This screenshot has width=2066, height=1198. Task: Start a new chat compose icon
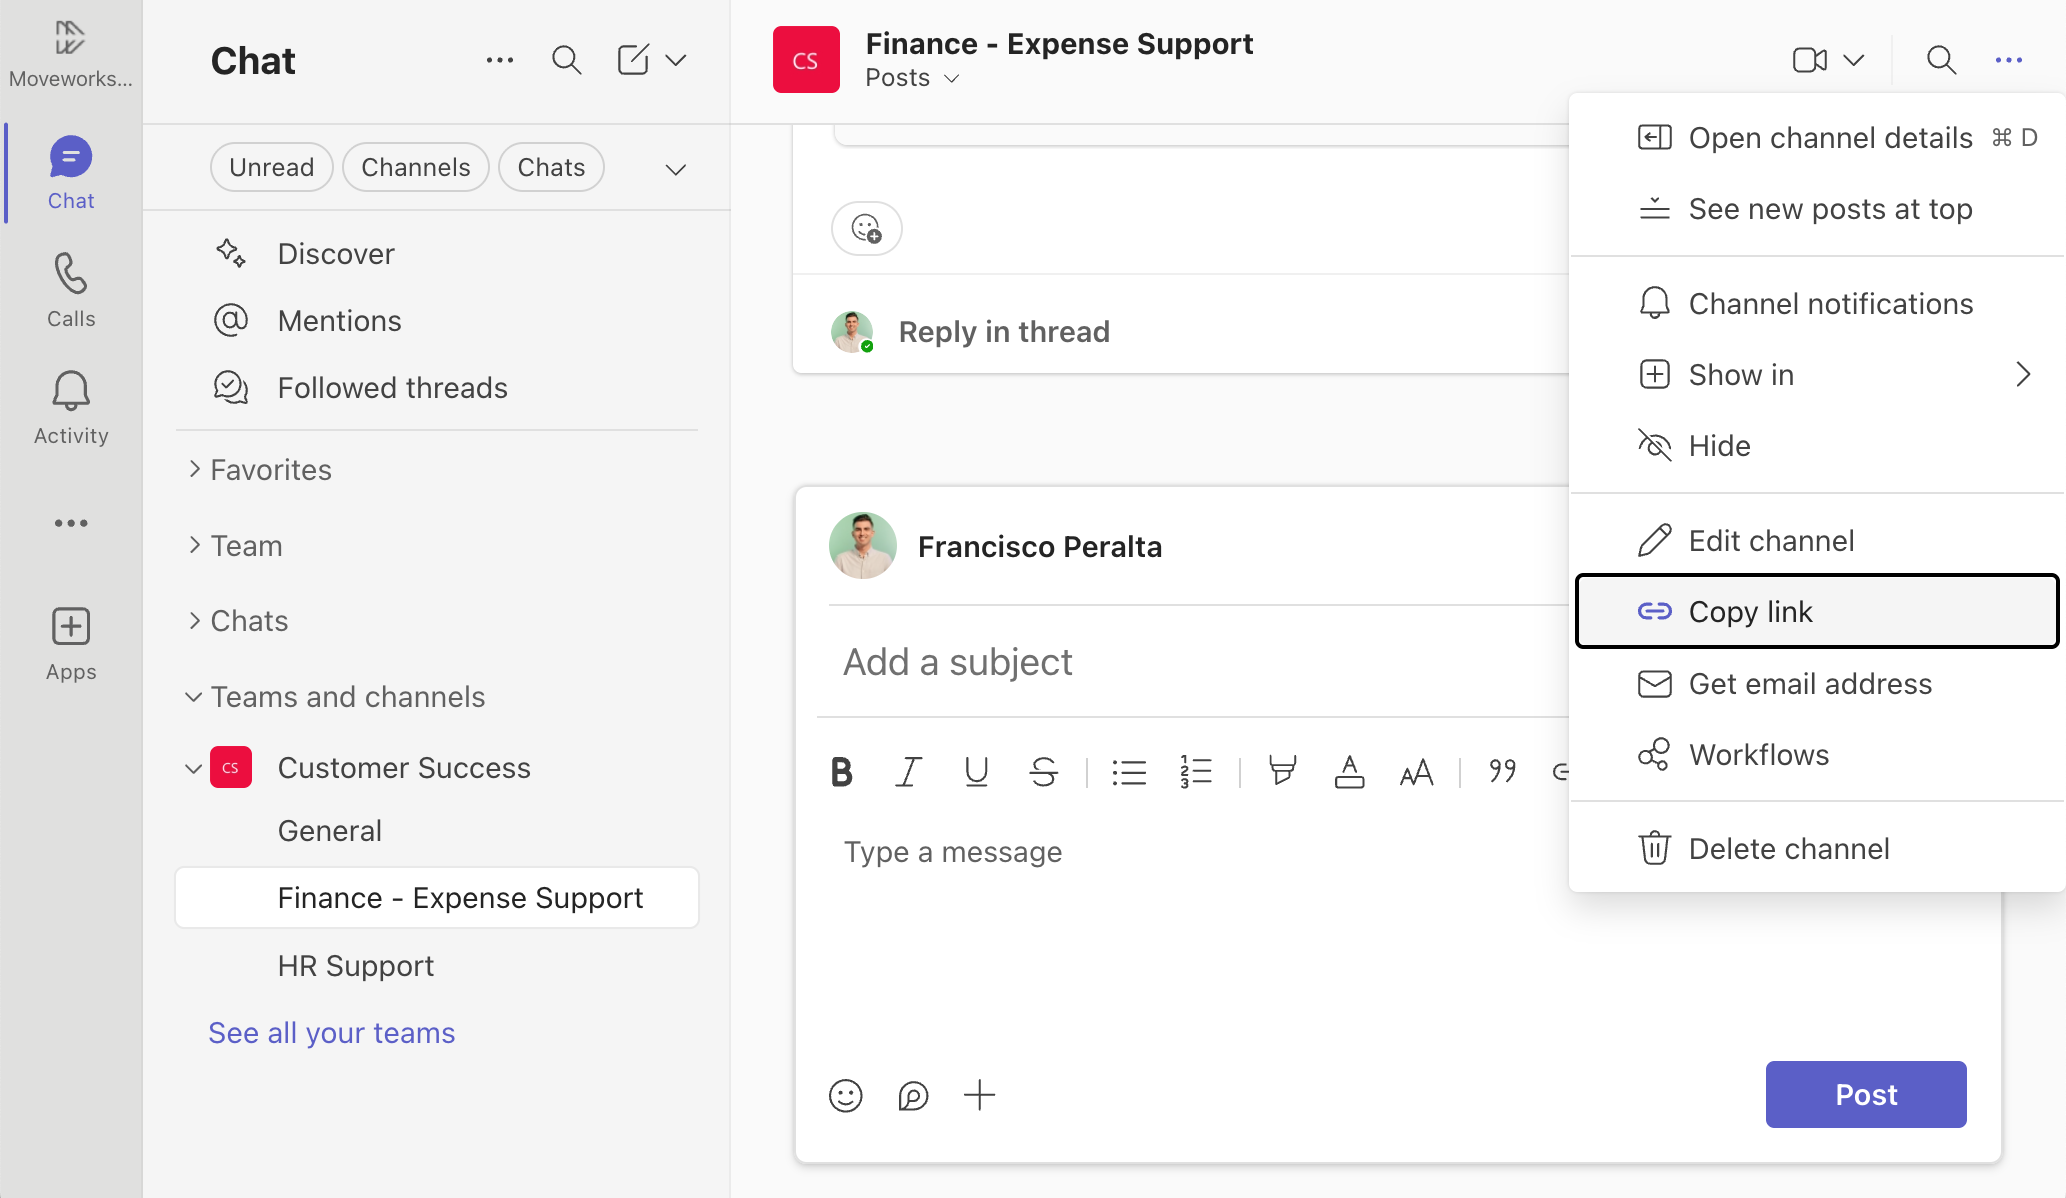click(x=633, y=60)
